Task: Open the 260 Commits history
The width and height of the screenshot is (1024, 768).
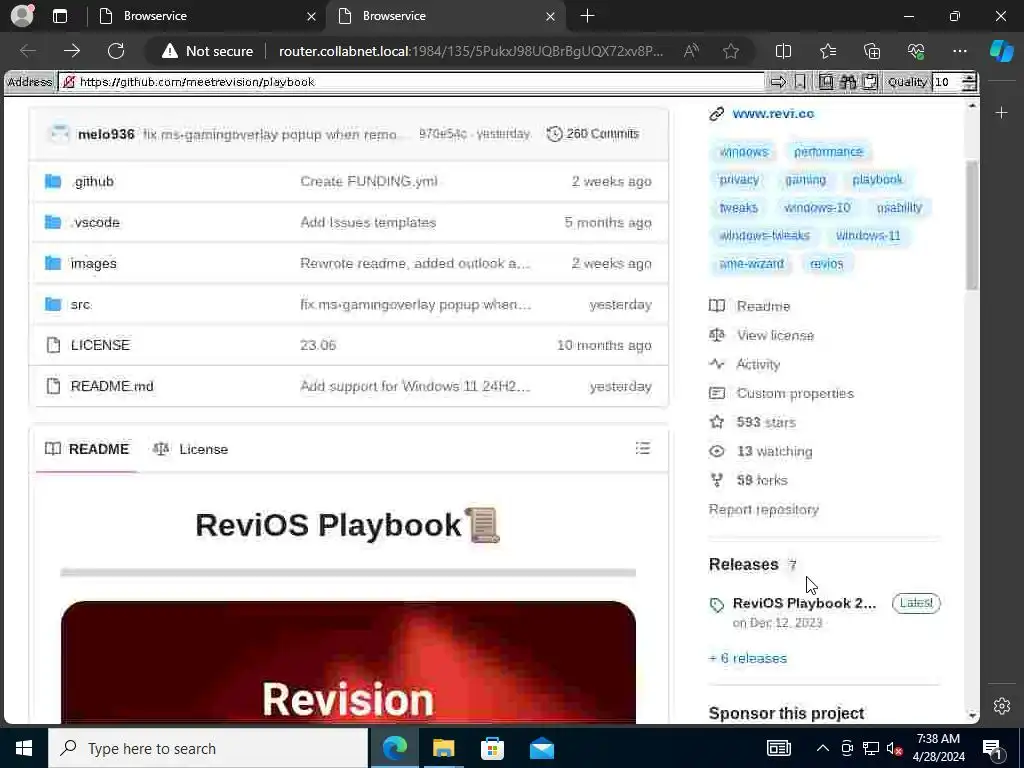Action: 593,134
